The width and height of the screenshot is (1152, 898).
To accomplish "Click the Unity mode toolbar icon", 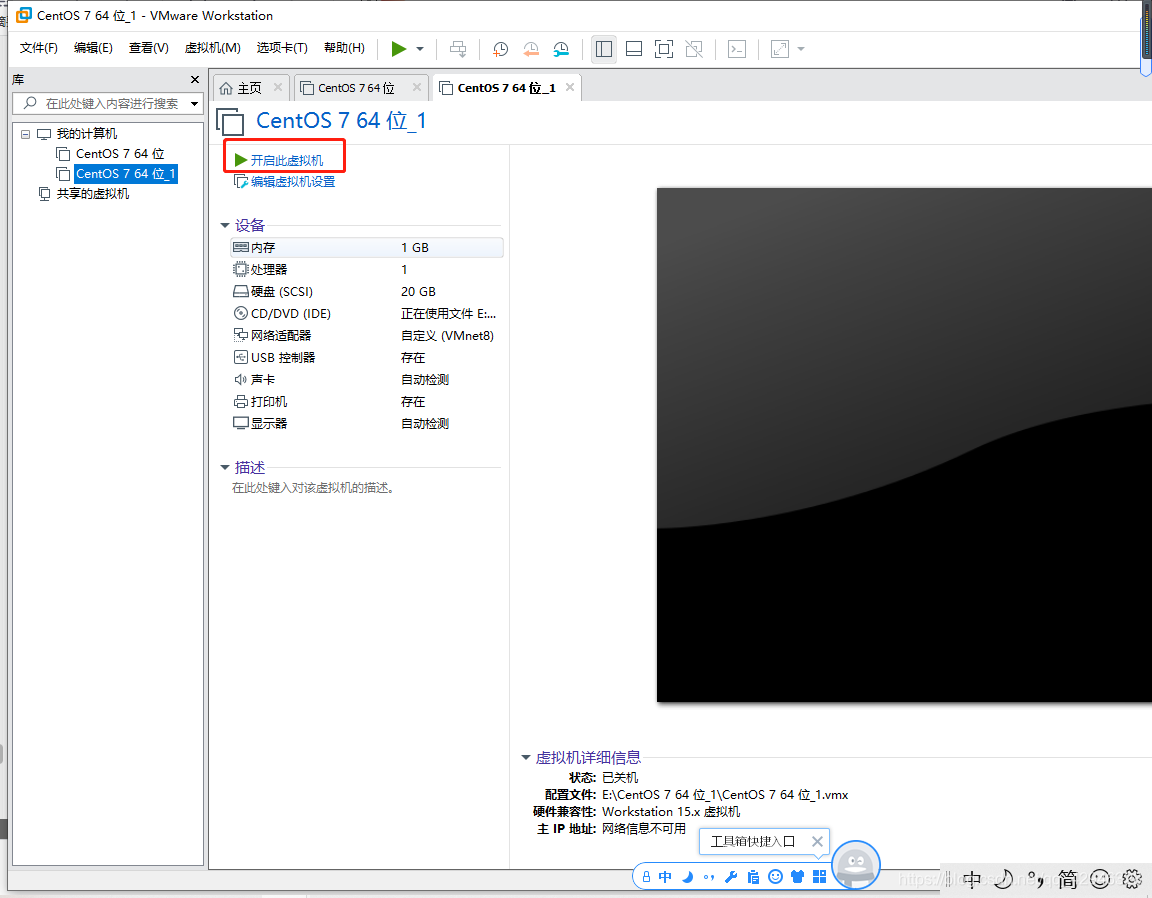I will [x=694, y=49].
